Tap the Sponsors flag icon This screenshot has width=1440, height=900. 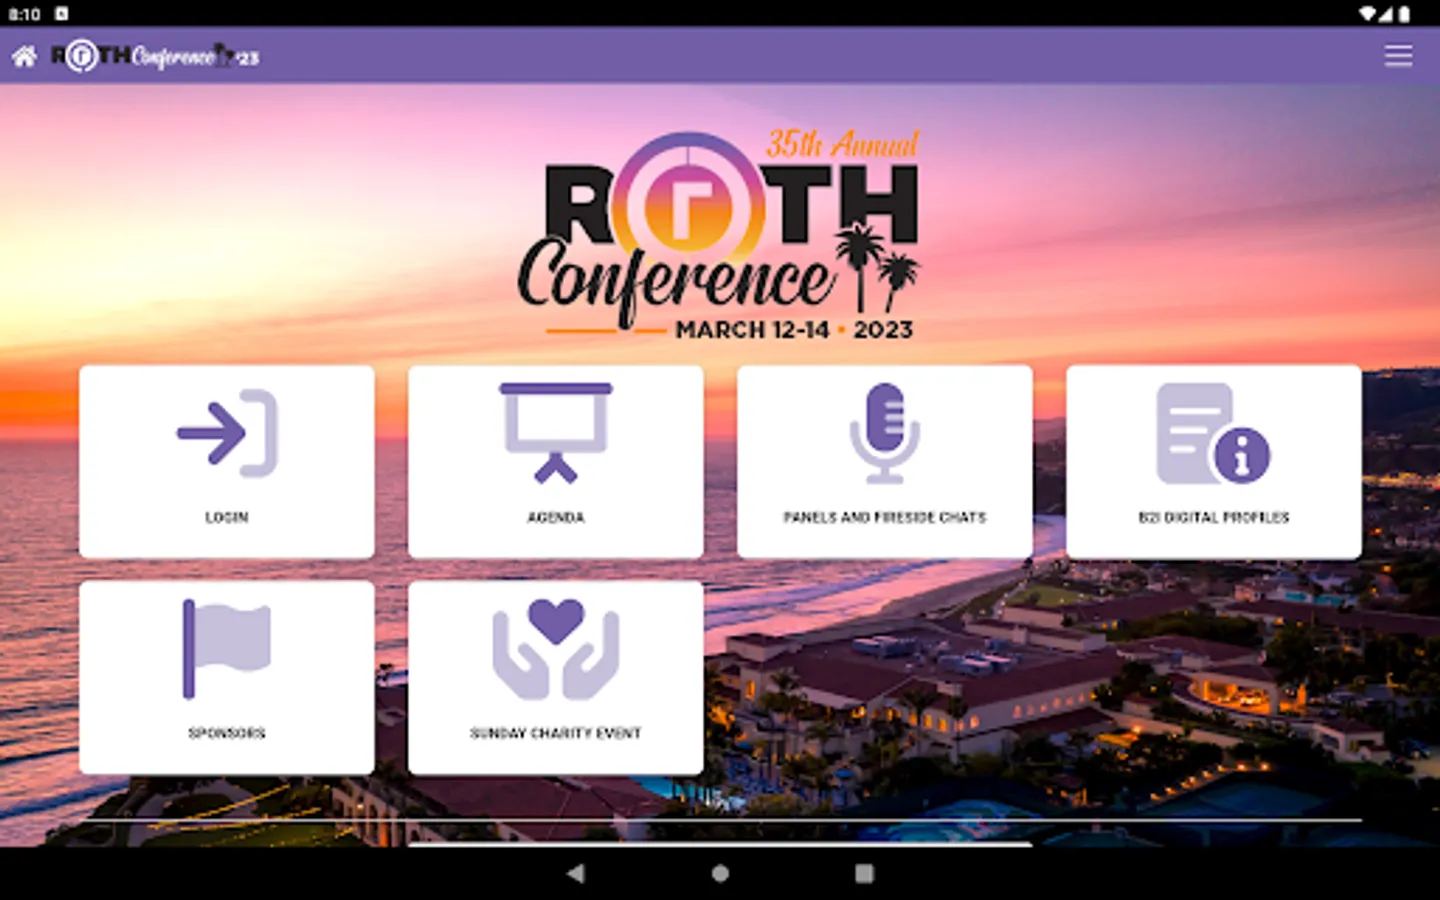pos(227,649)
